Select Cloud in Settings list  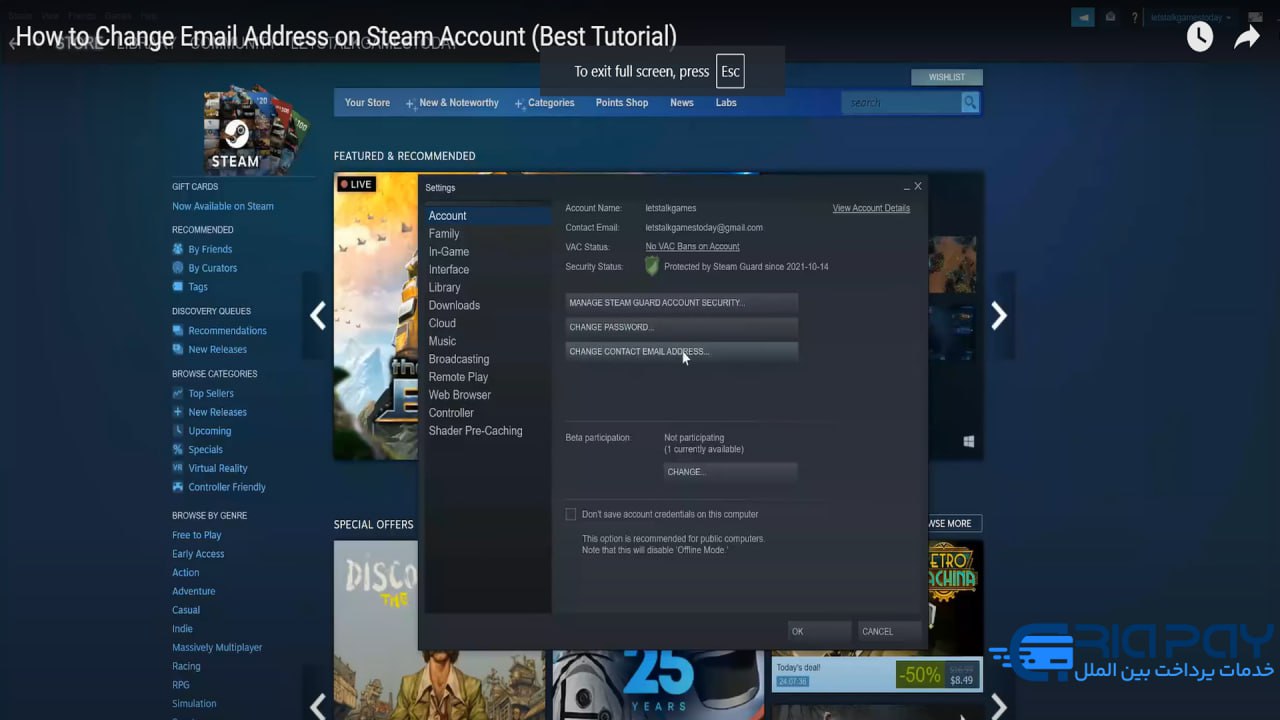pyautogui.click(x=488, y=324)
